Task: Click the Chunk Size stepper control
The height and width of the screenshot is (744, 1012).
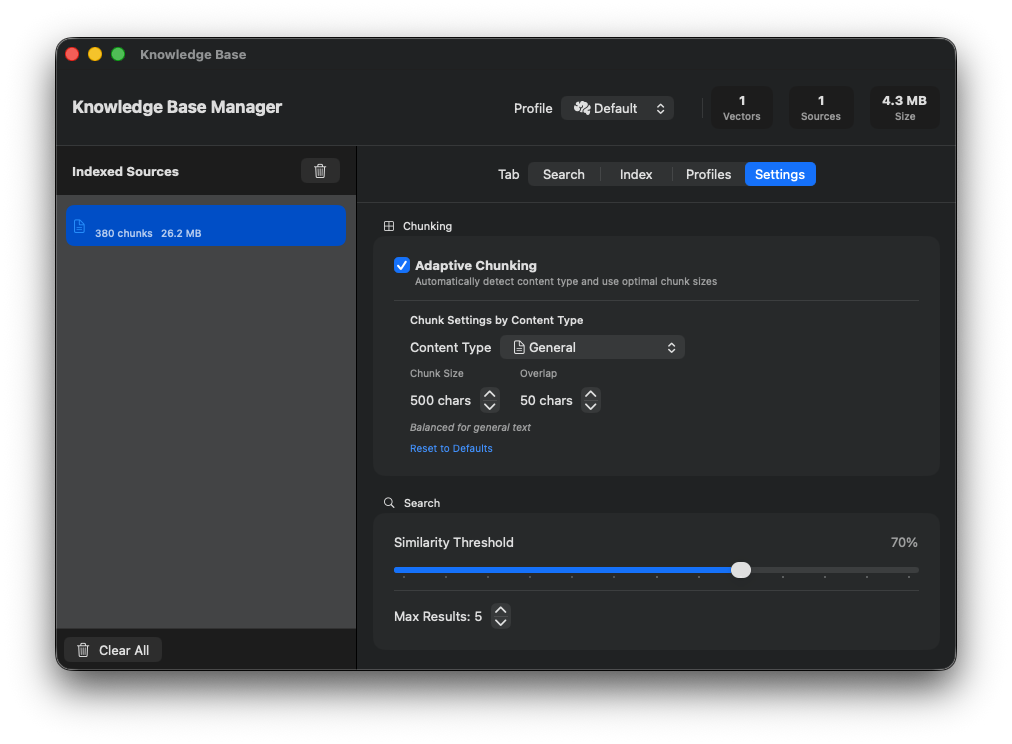Action: tap(490, 400)
